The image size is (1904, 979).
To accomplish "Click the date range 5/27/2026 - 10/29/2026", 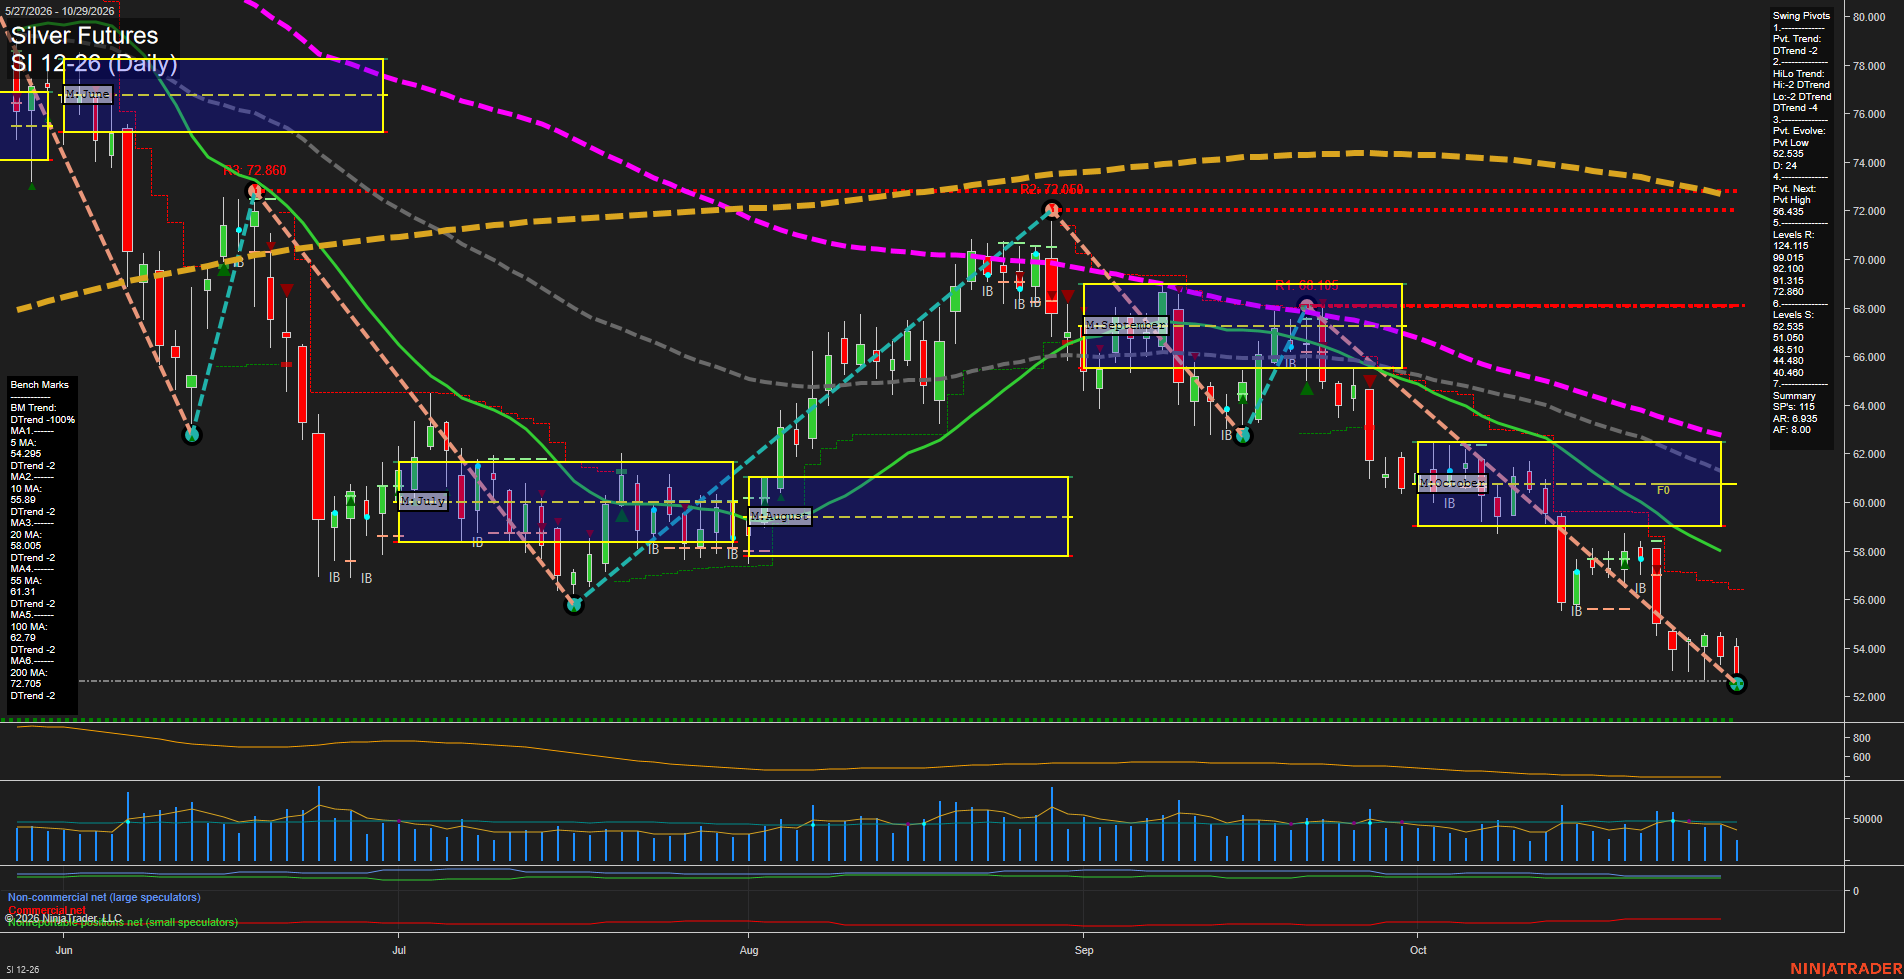I will (59, 11).
